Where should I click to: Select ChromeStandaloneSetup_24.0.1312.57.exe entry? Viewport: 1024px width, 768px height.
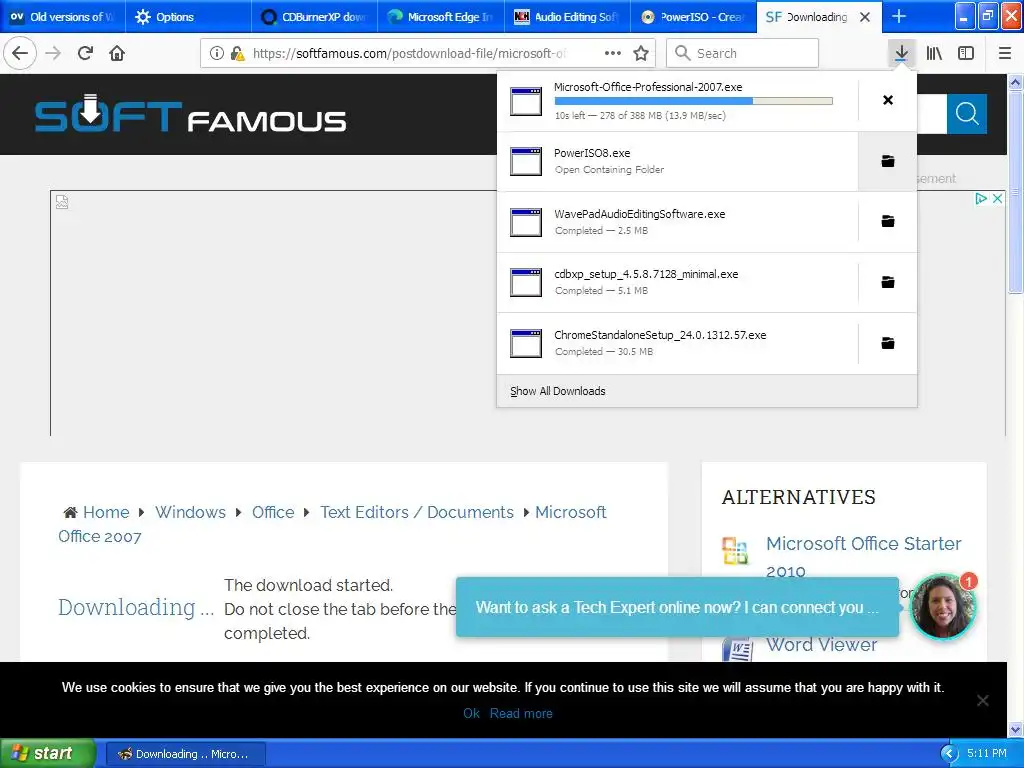(677, 343)
